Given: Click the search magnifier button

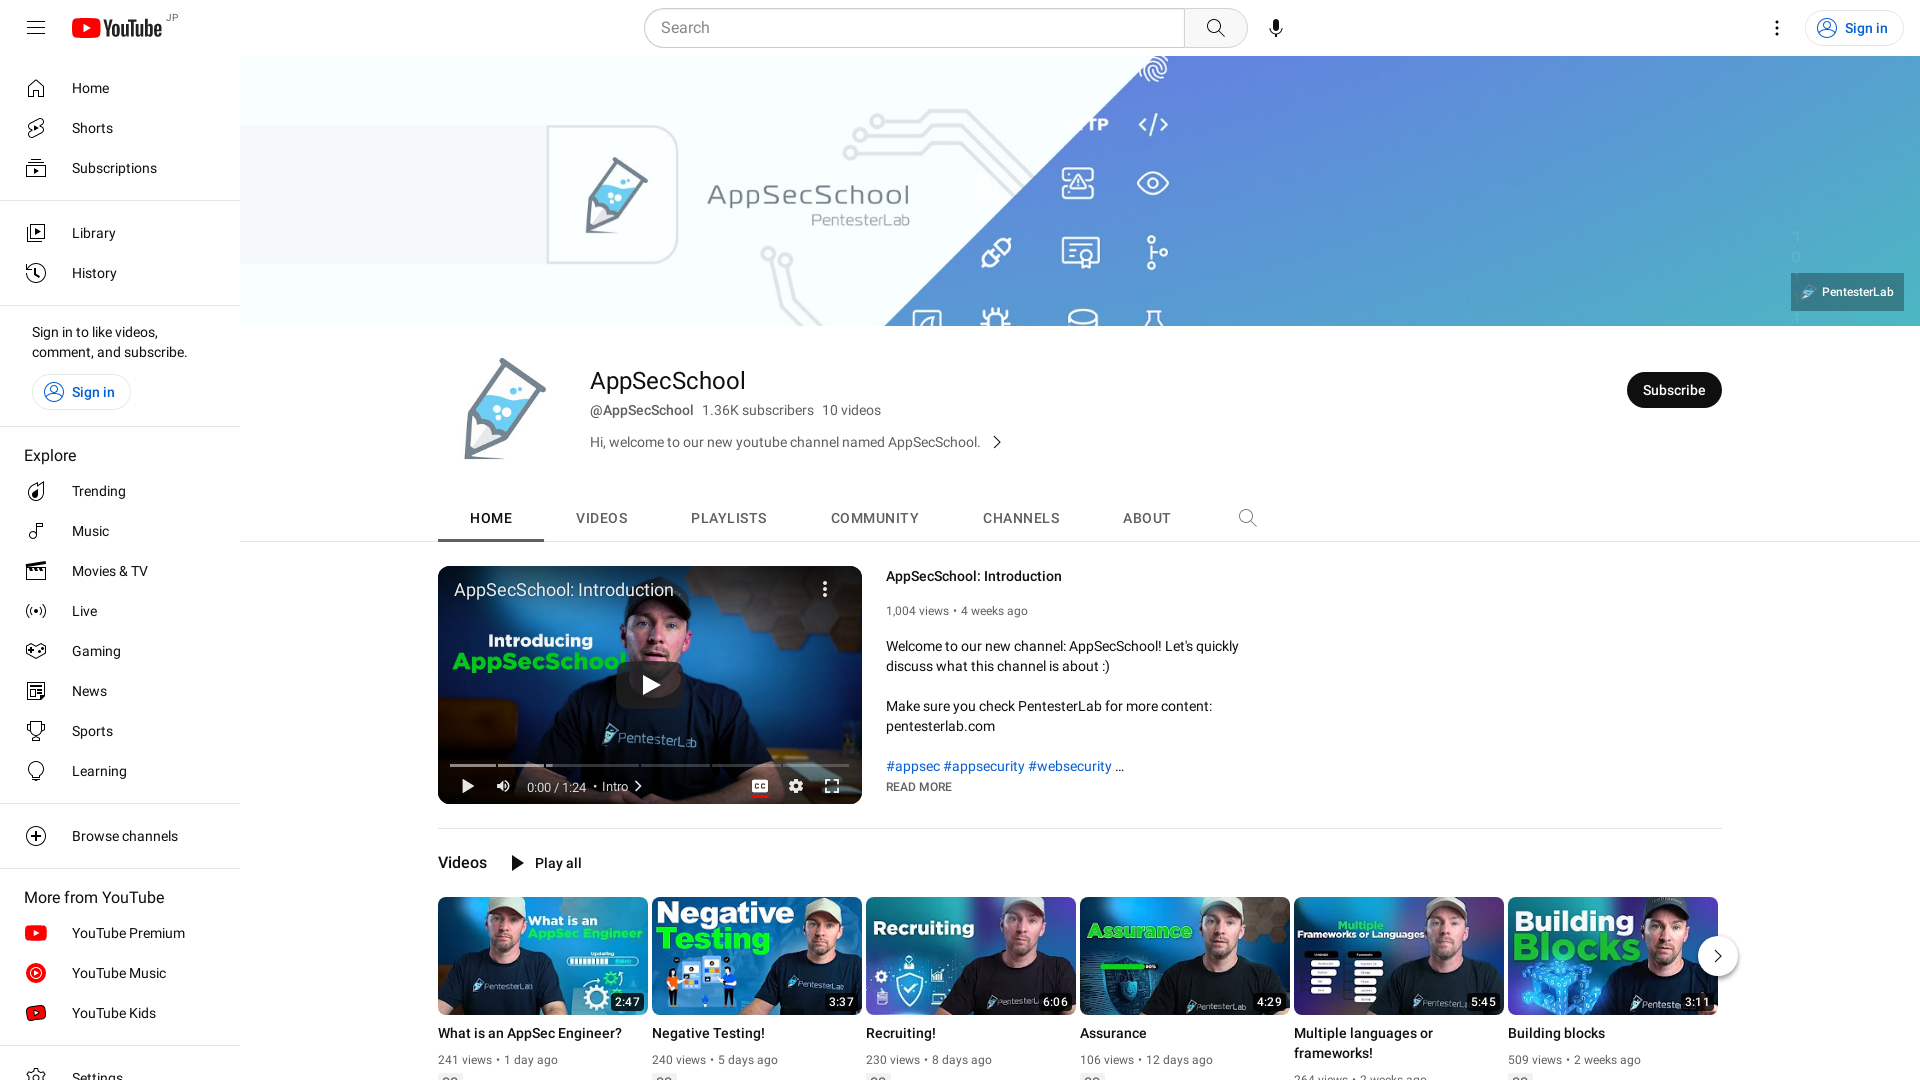Looking at the screenshot, I should point(1215,28).
